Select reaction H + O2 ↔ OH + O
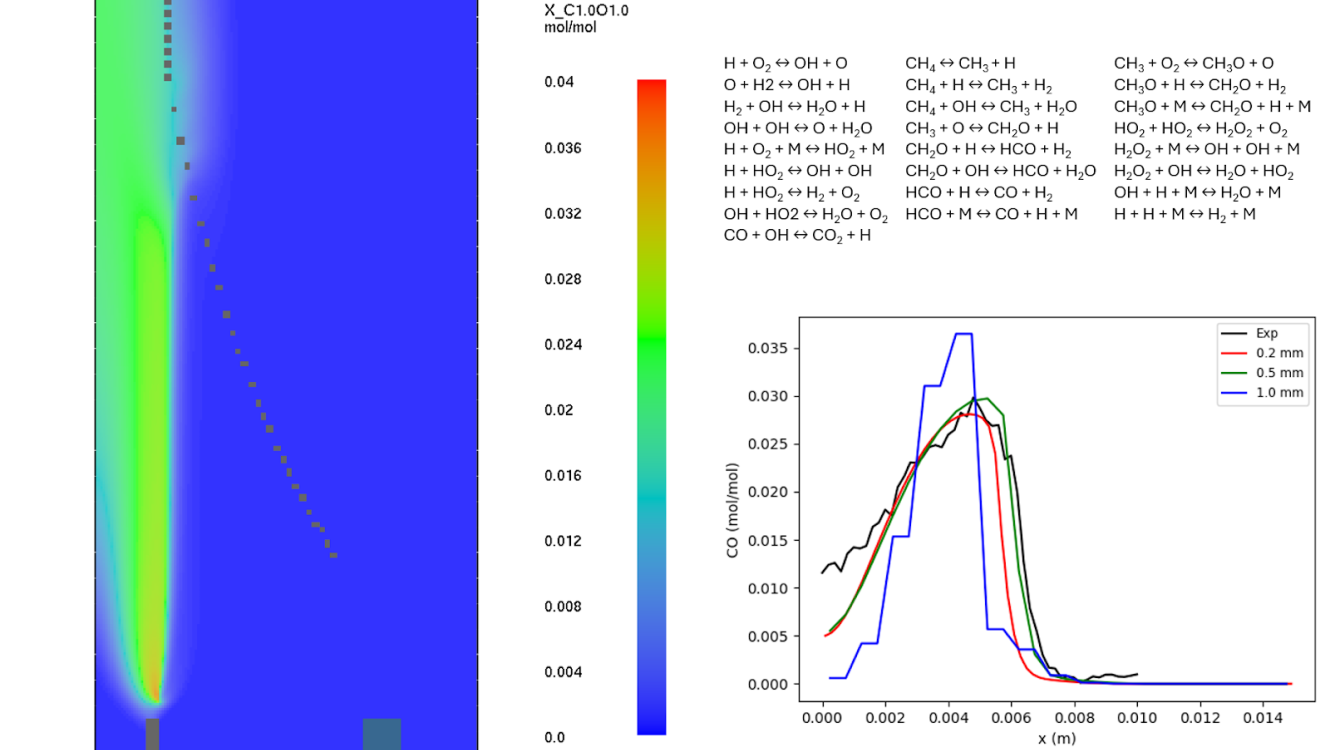1330x750 pixels. click(786, 63)
